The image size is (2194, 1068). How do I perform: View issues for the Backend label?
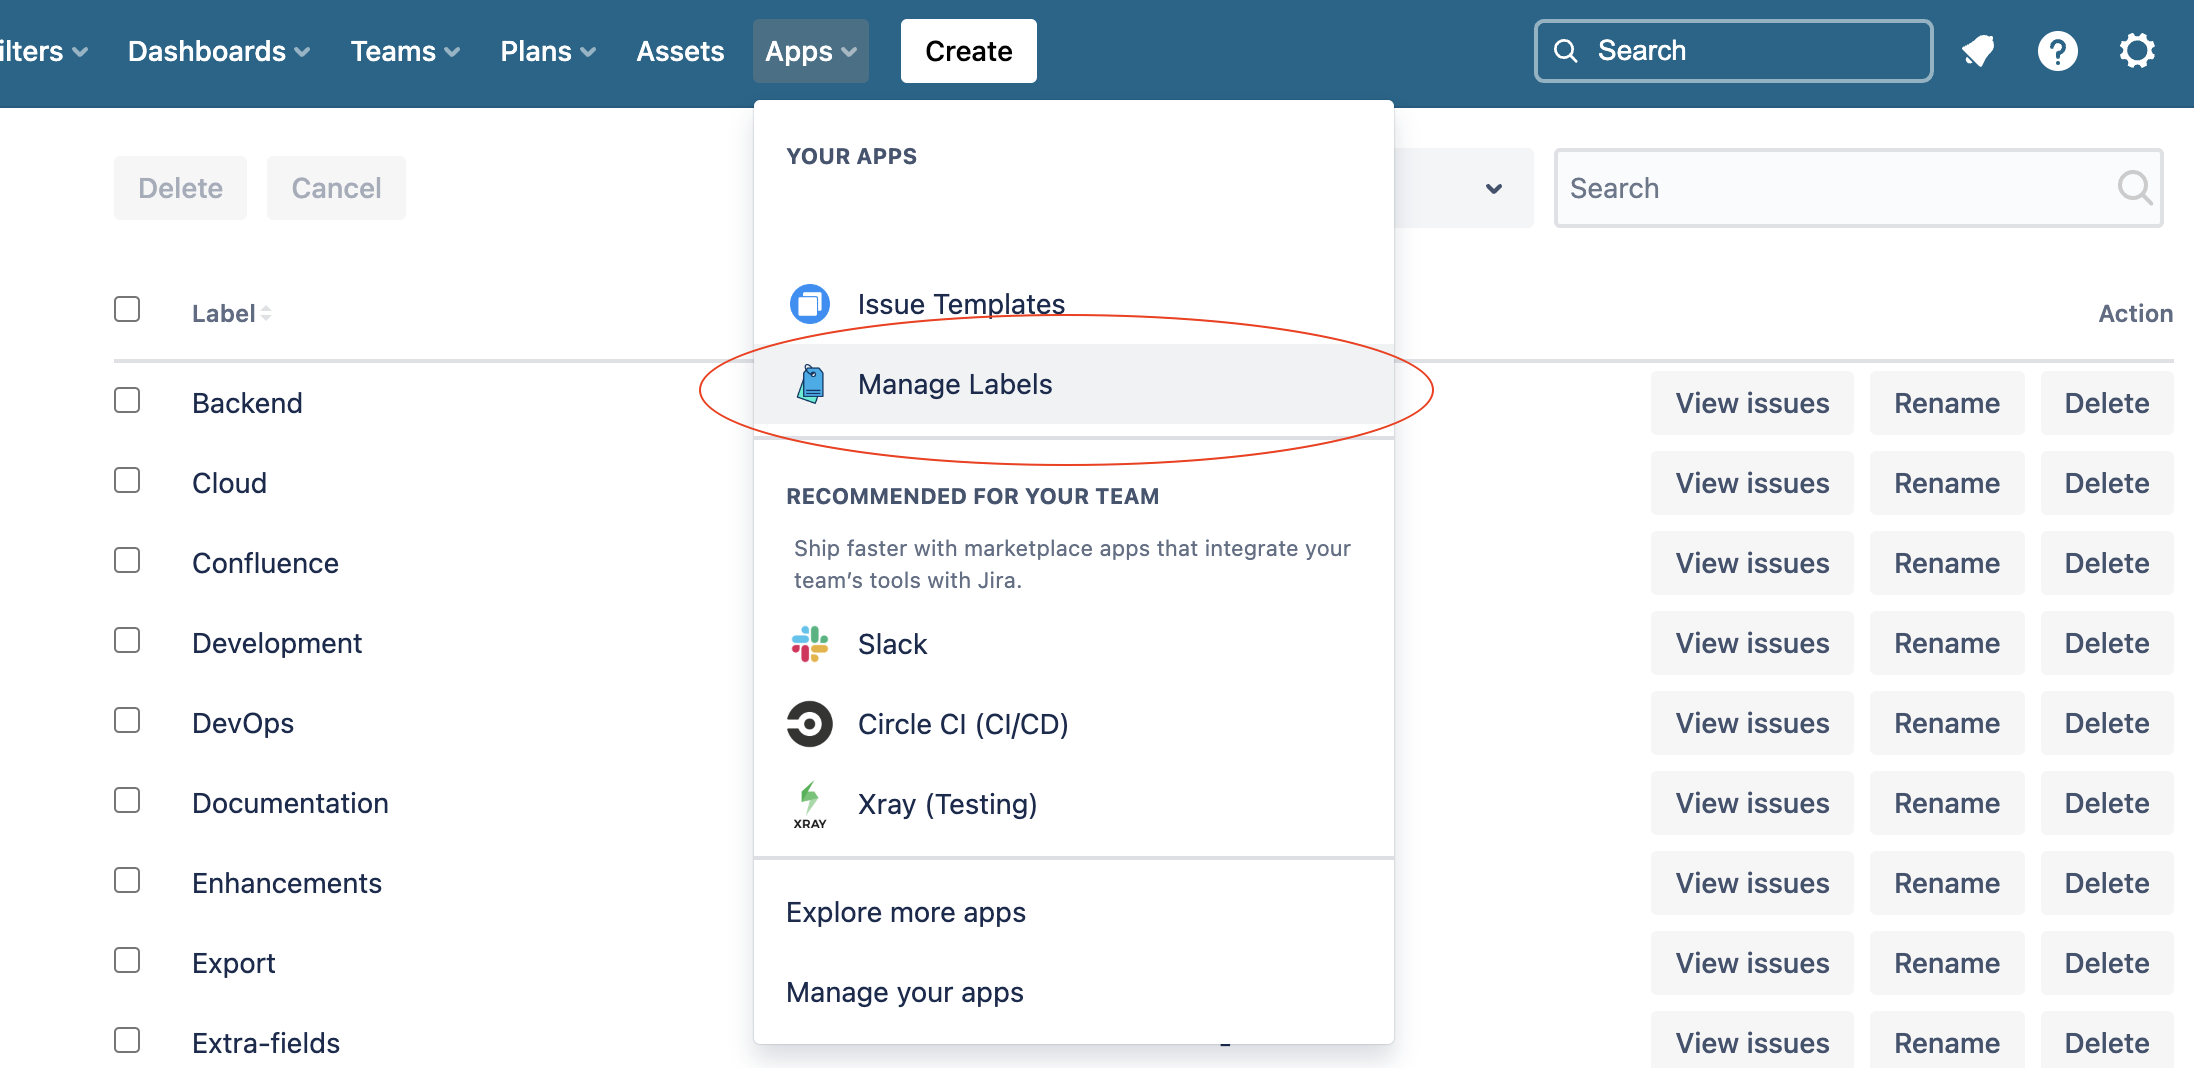click(1752, 403)
